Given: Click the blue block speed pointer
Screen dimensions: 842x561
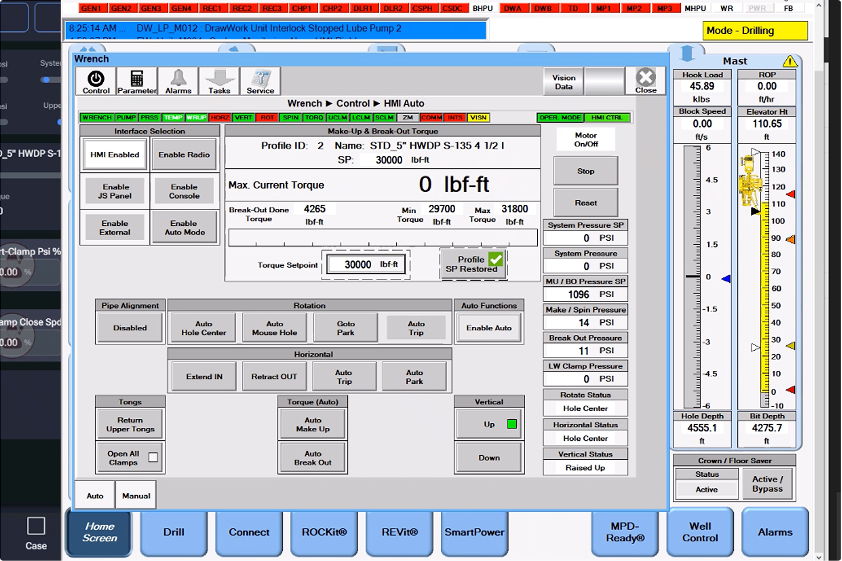Looking at the screenshot, I should 726,279.
